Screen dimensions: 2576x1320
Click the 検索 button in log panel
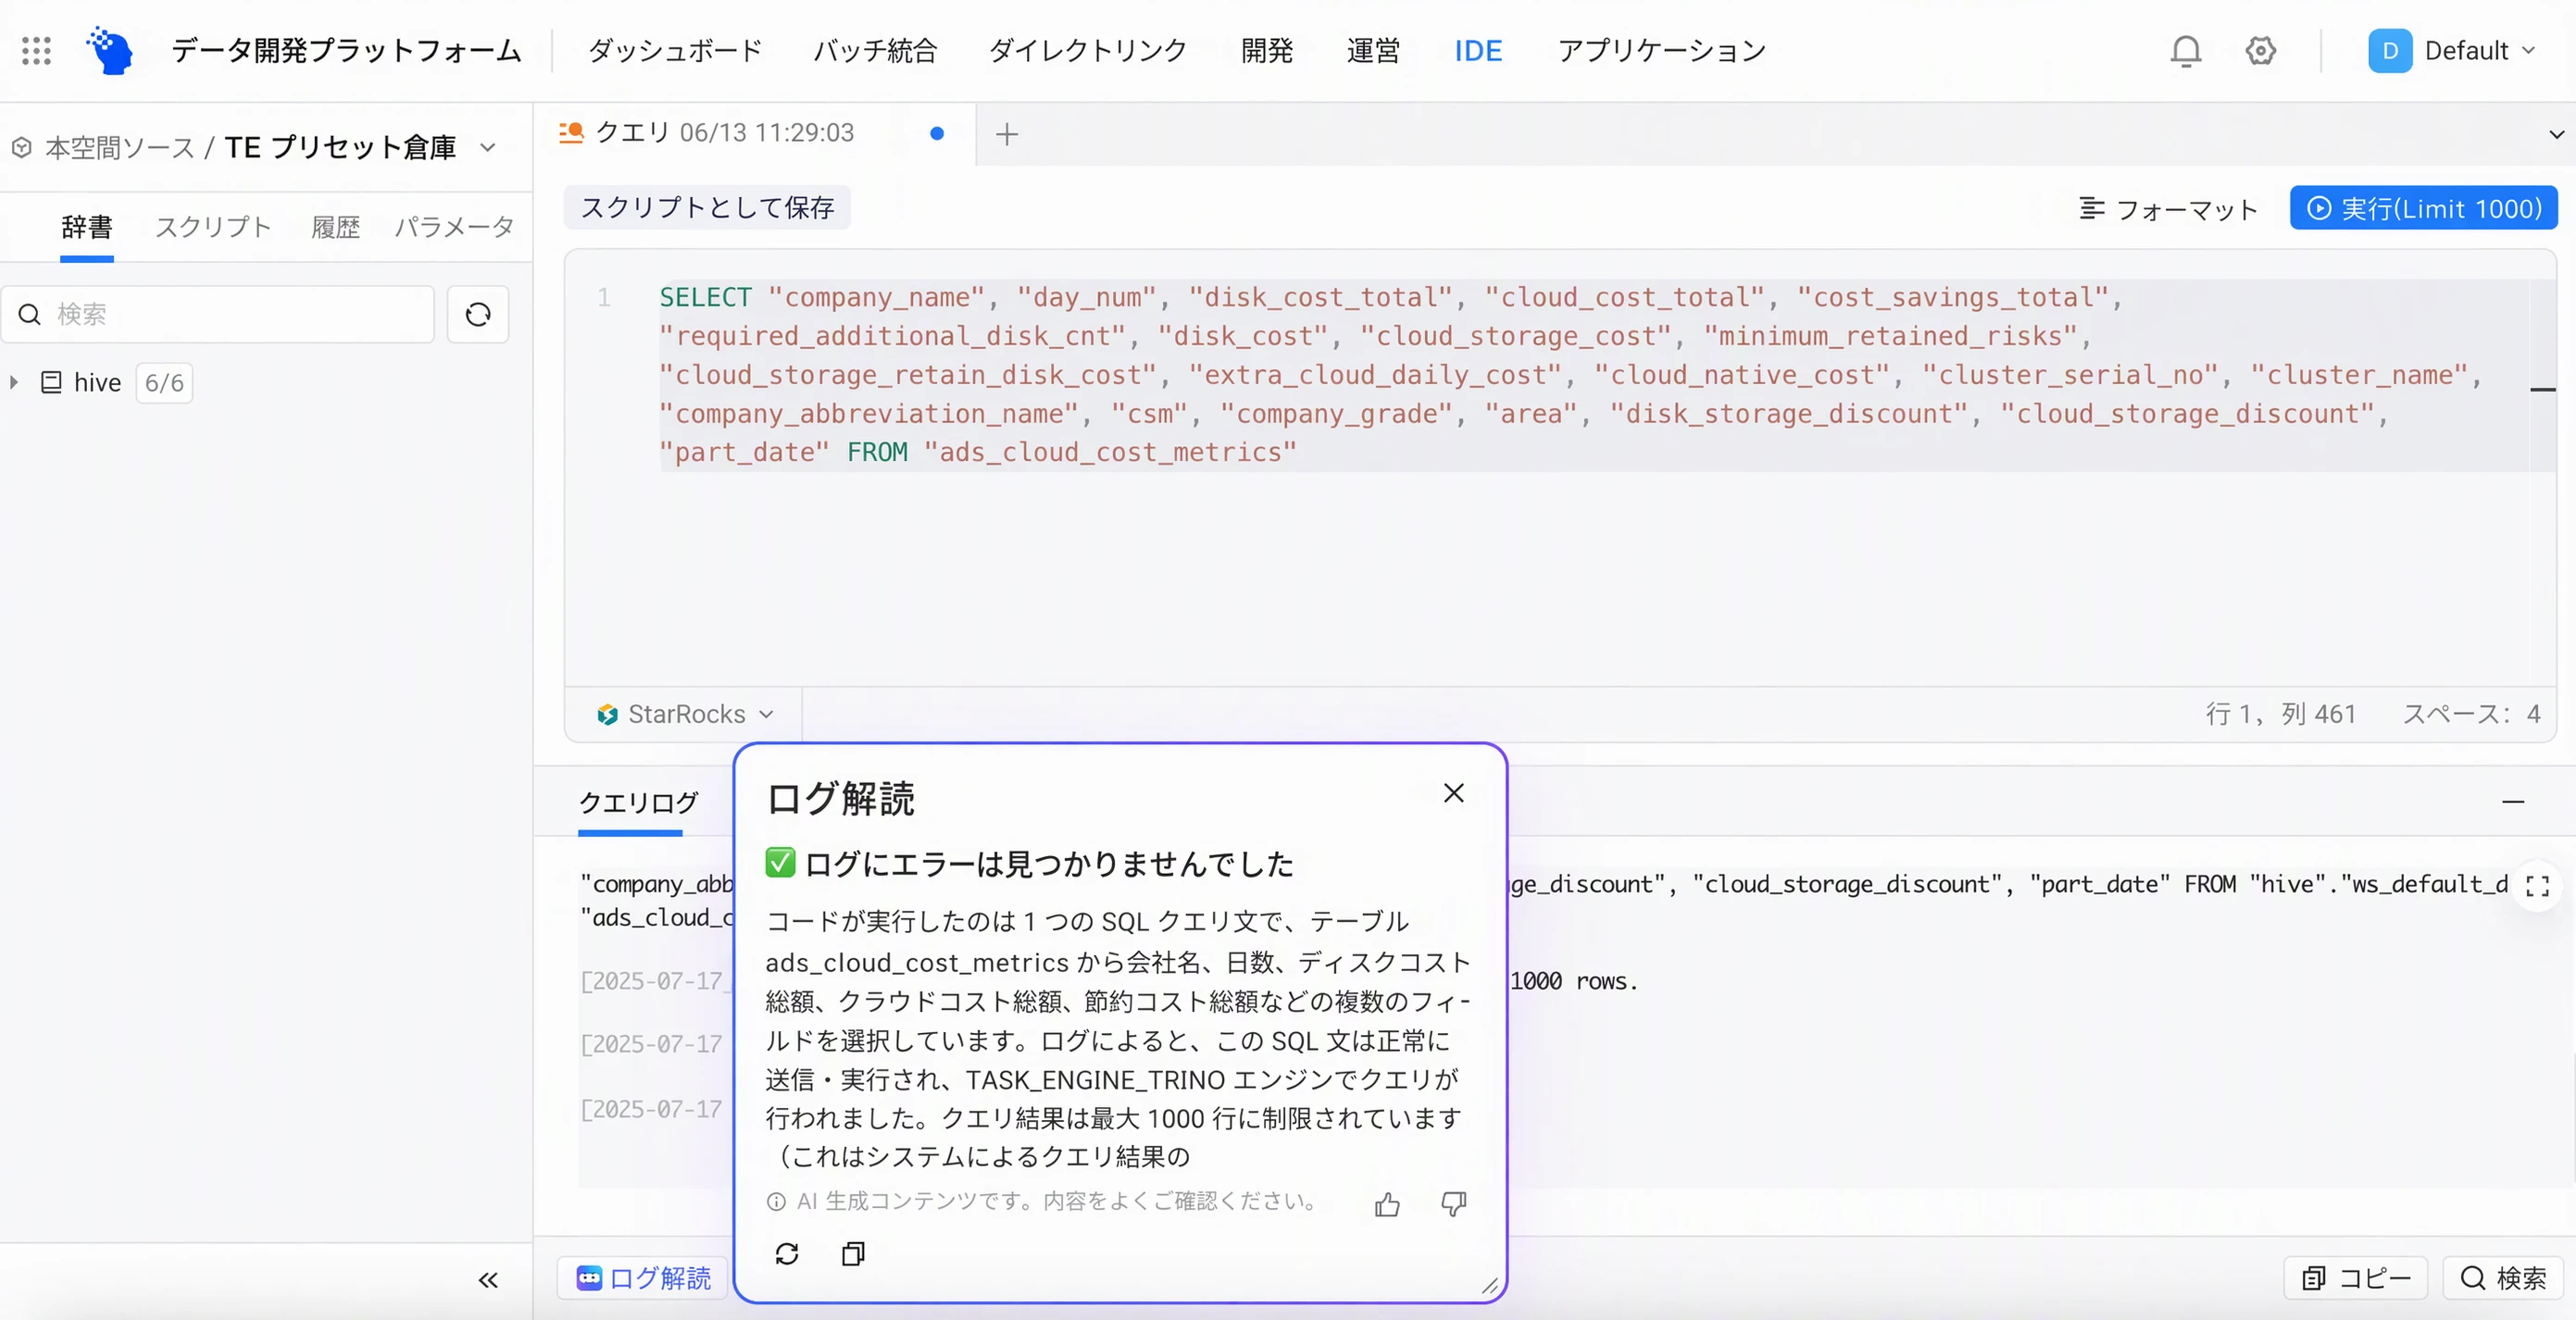2503,1278
